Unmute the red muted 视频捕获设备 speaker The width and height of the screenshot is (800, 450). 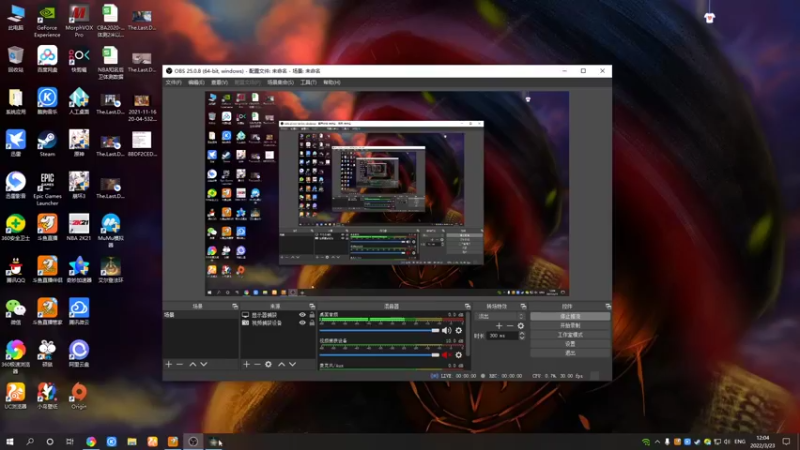click(x=446, y=355)
